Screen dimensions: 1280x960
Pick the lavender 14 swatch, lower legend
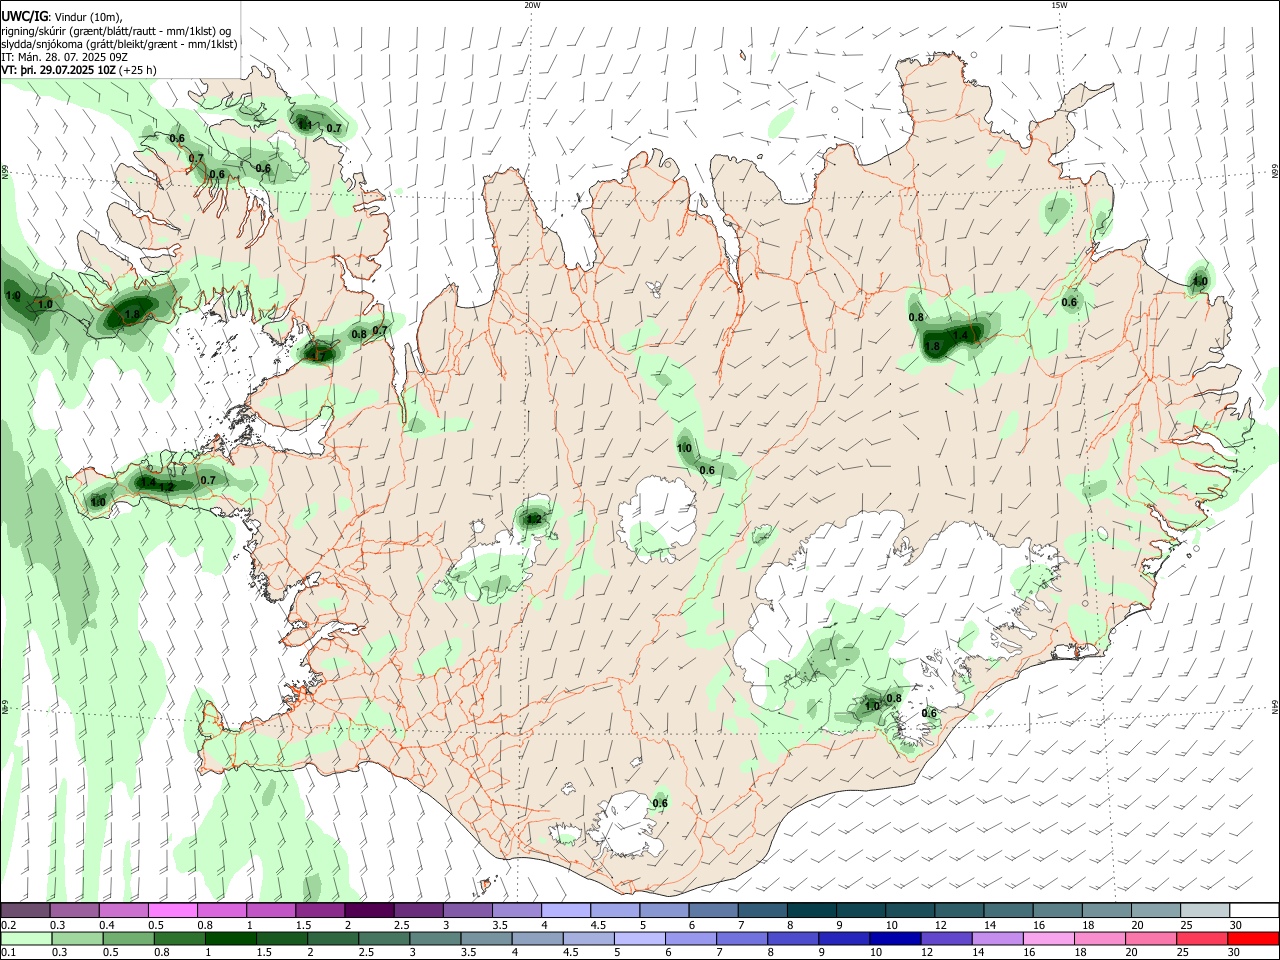pos(997,938)
